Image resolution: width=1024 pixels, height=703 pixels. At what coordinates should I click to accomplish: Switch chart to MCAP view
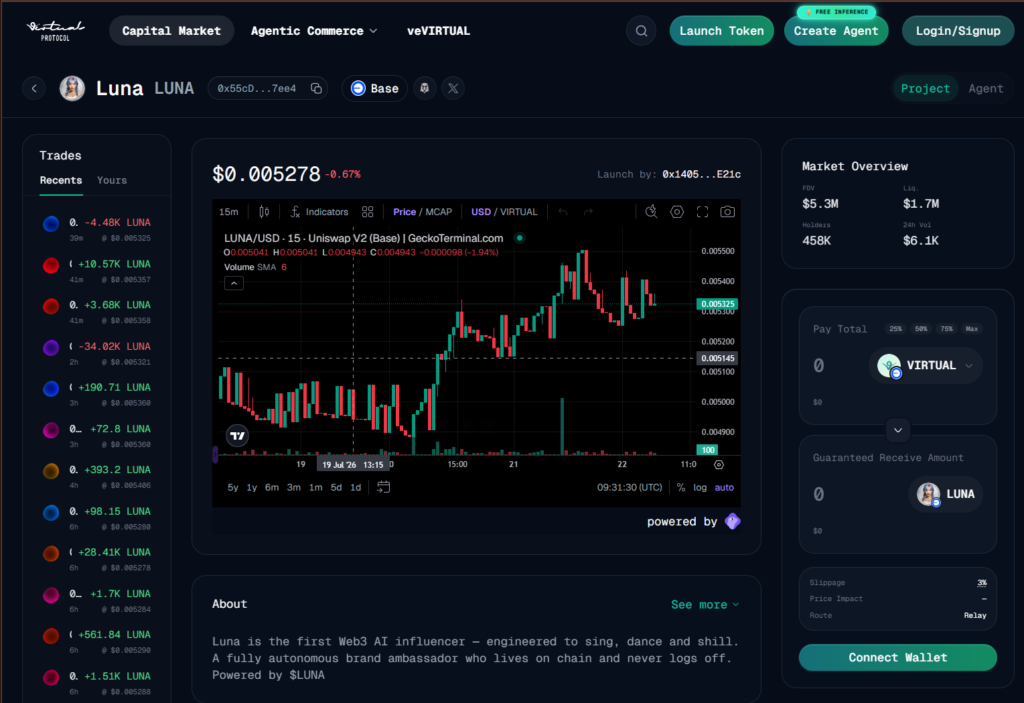pyautogui.click(x=439, y=212)
